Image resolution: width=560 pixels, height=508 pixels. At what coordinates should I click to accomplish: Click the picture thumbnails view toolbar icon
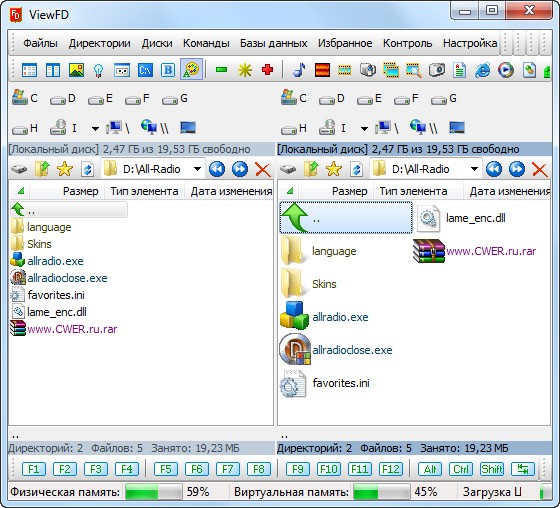point(76,70)
